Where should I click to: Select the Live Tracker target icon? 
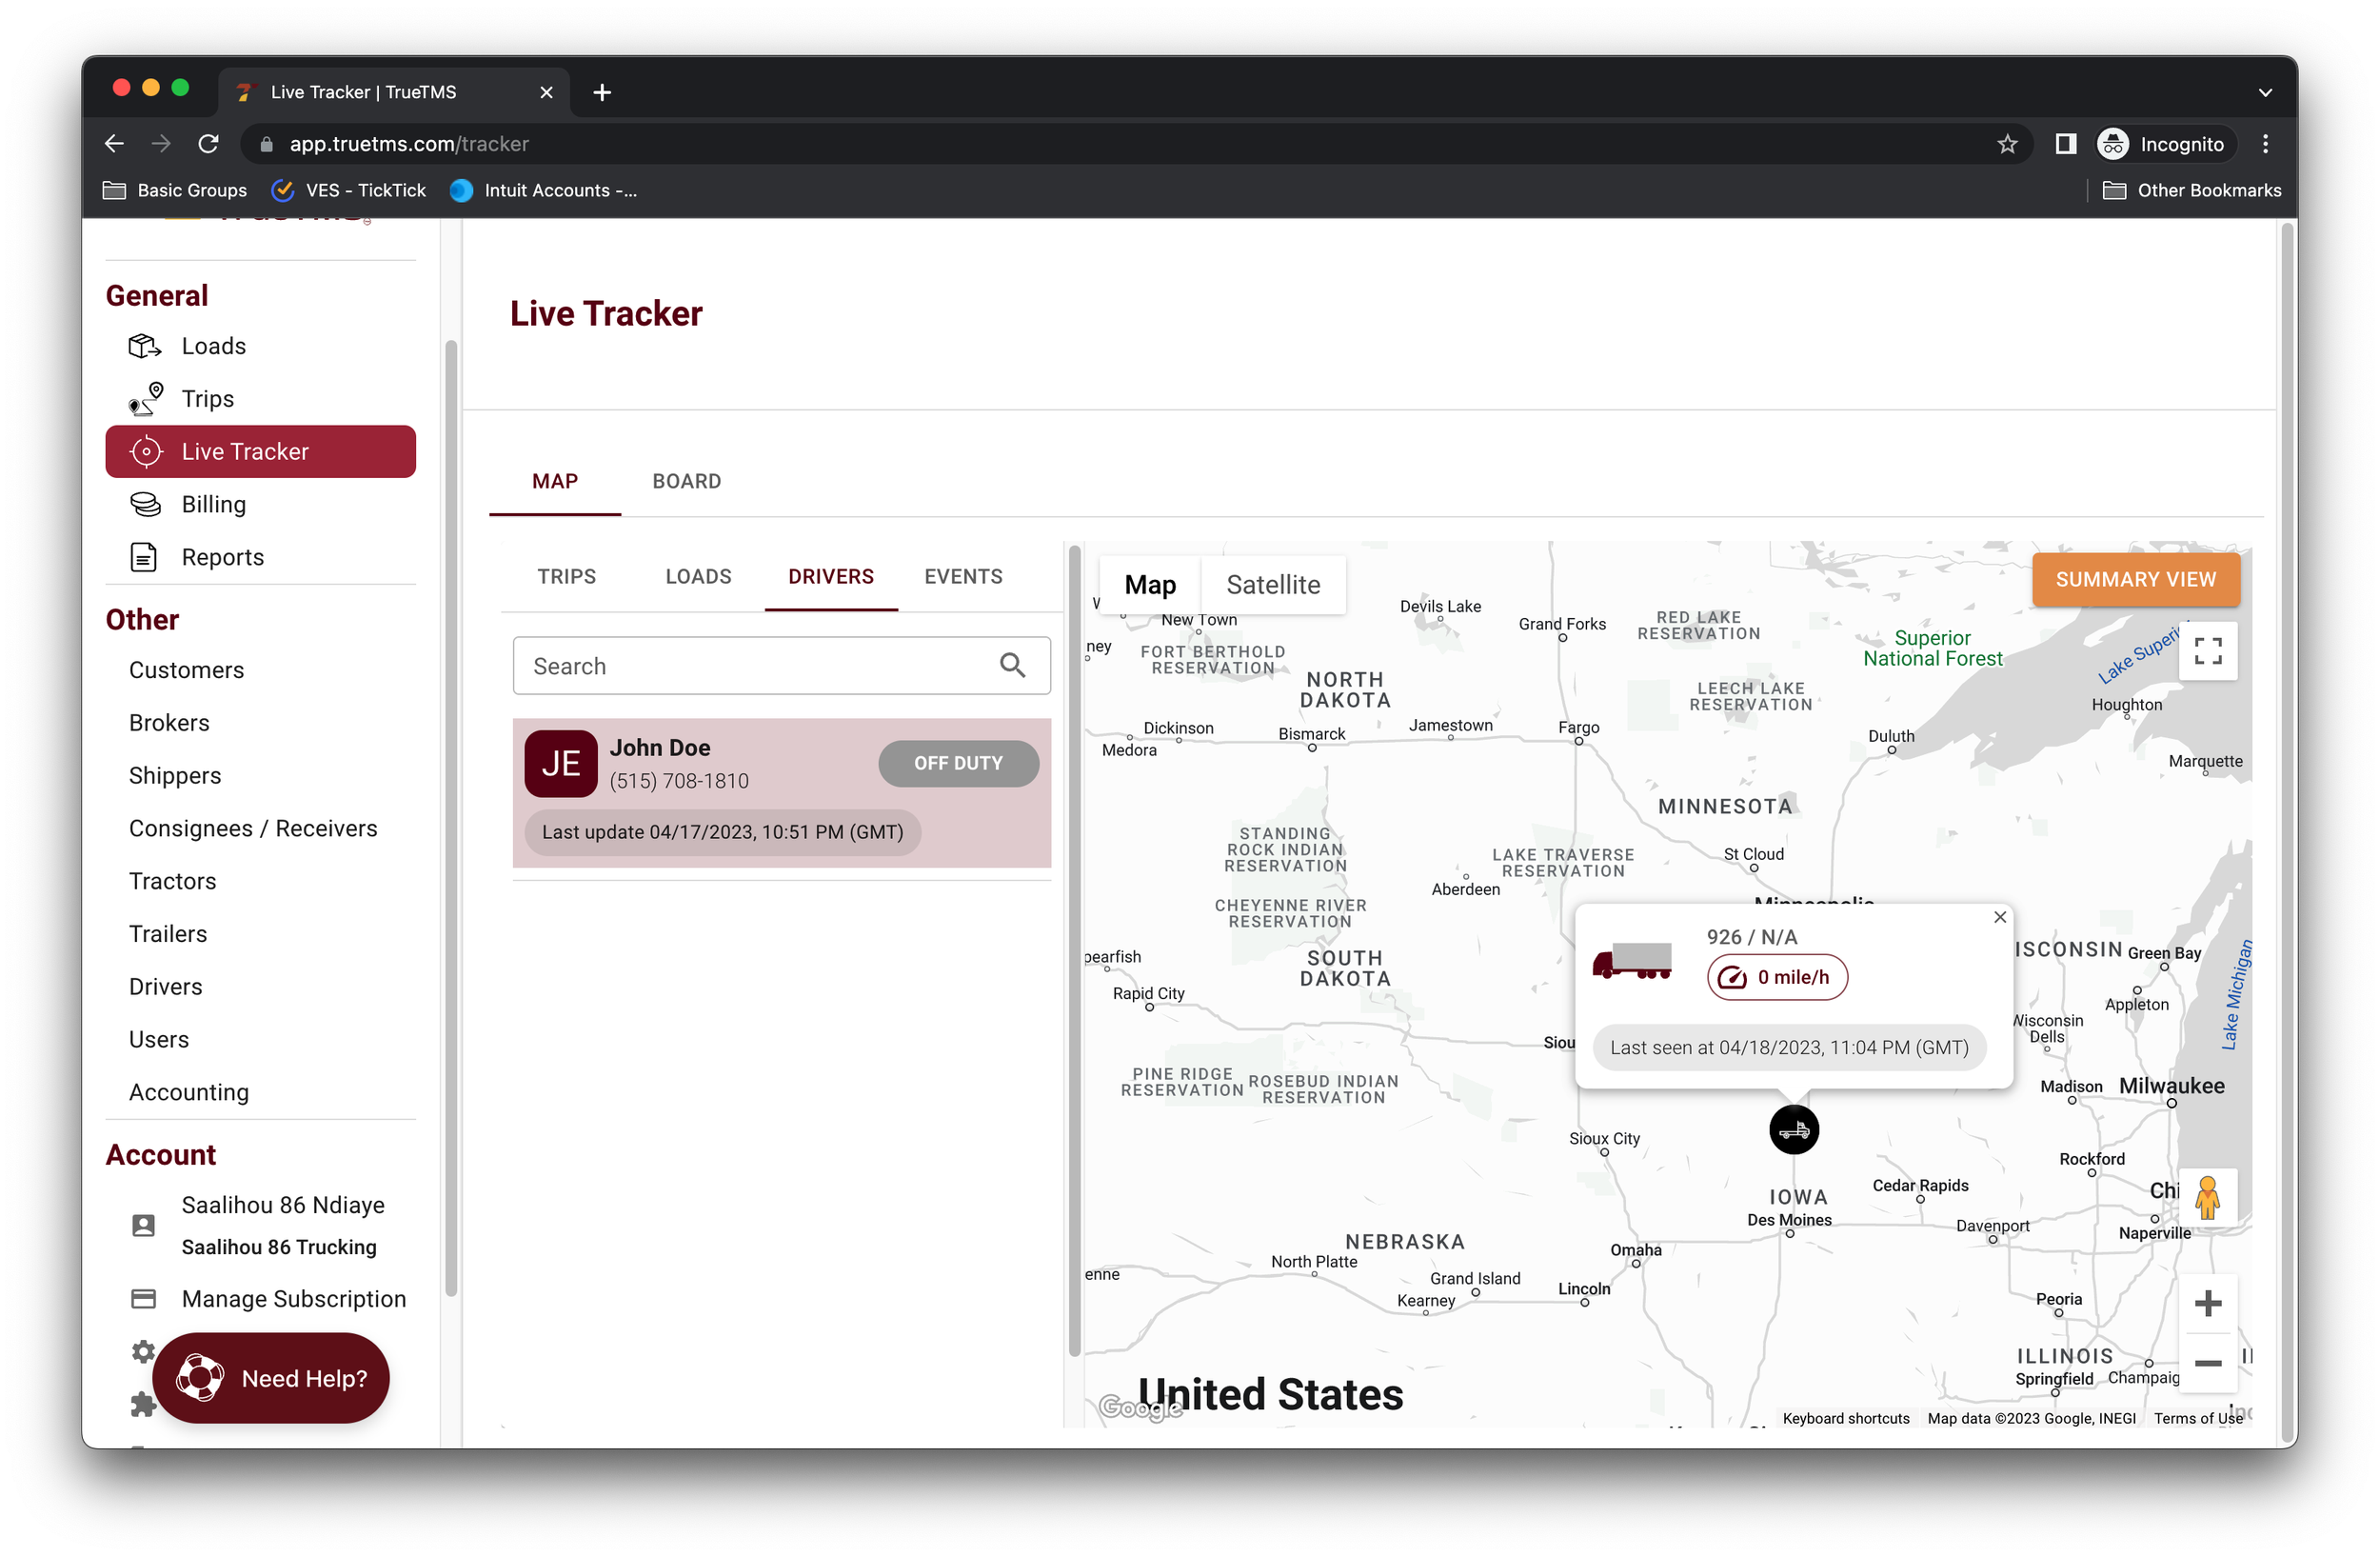click(x=146, y=452)
